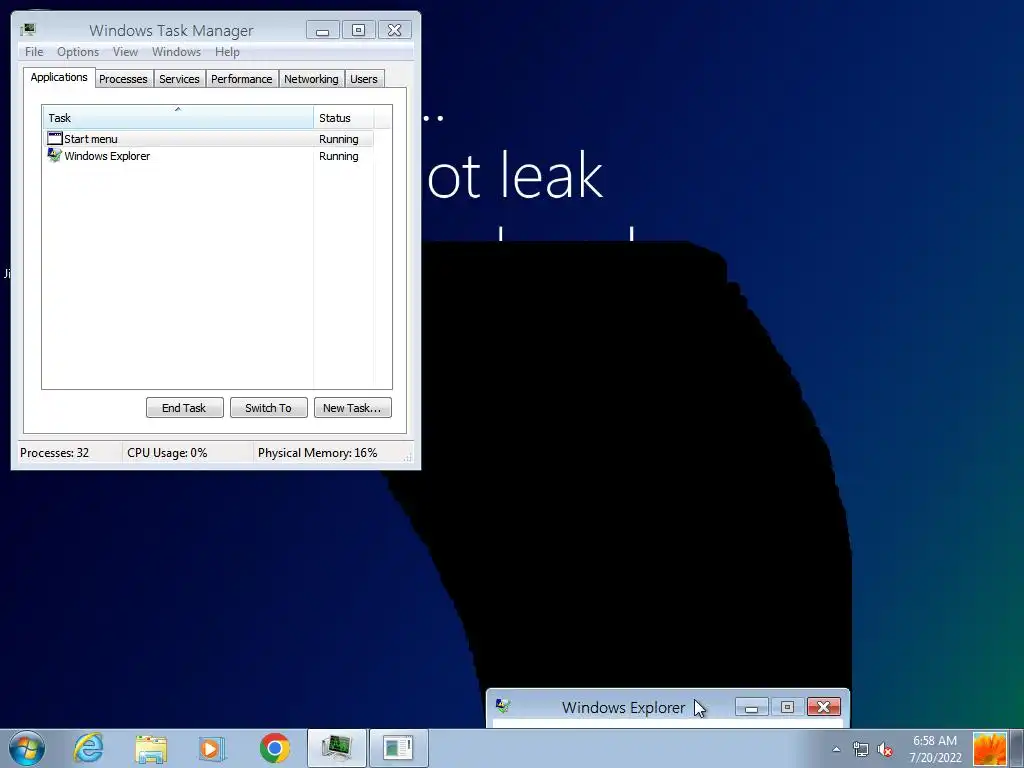
Task: Click Physical Memory: 16% status entry
Action: (317, 453)
